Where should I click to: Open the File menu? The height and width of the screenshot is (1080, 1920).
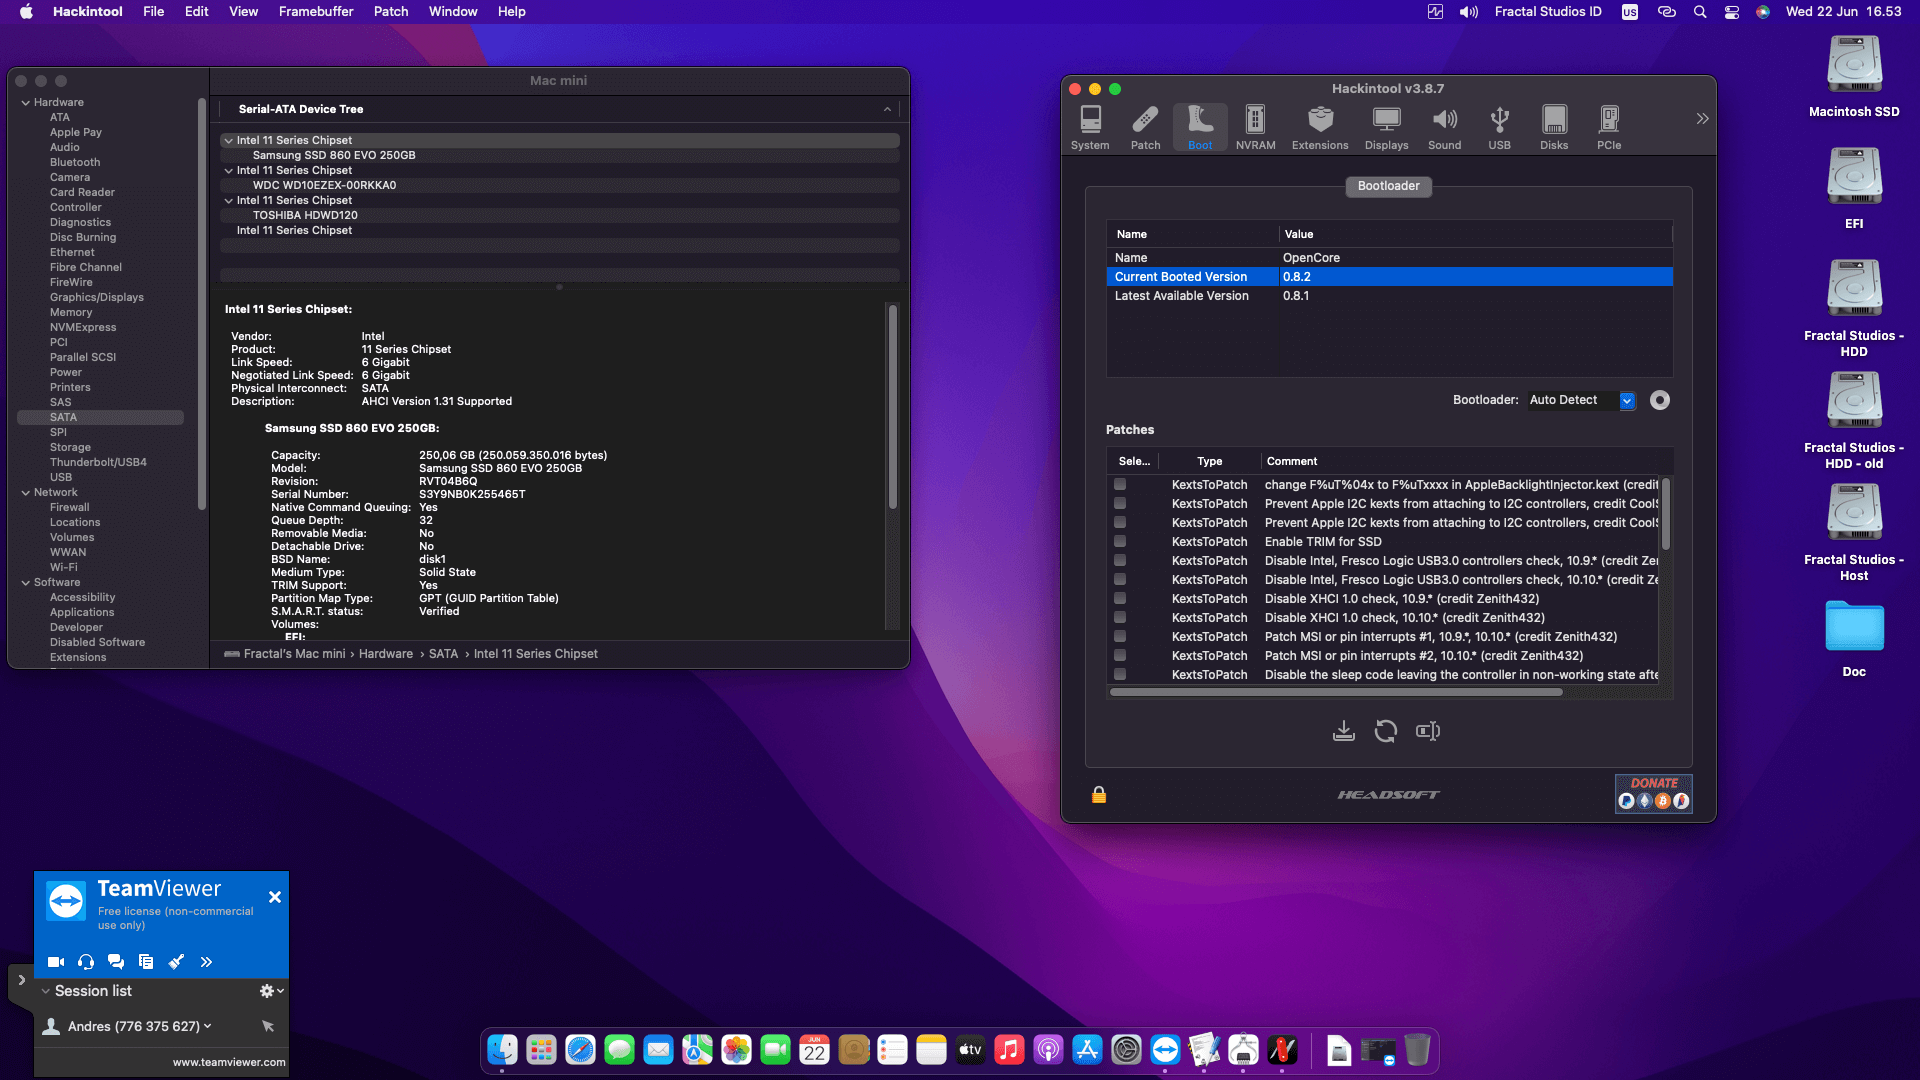click(x=153, y=12)
